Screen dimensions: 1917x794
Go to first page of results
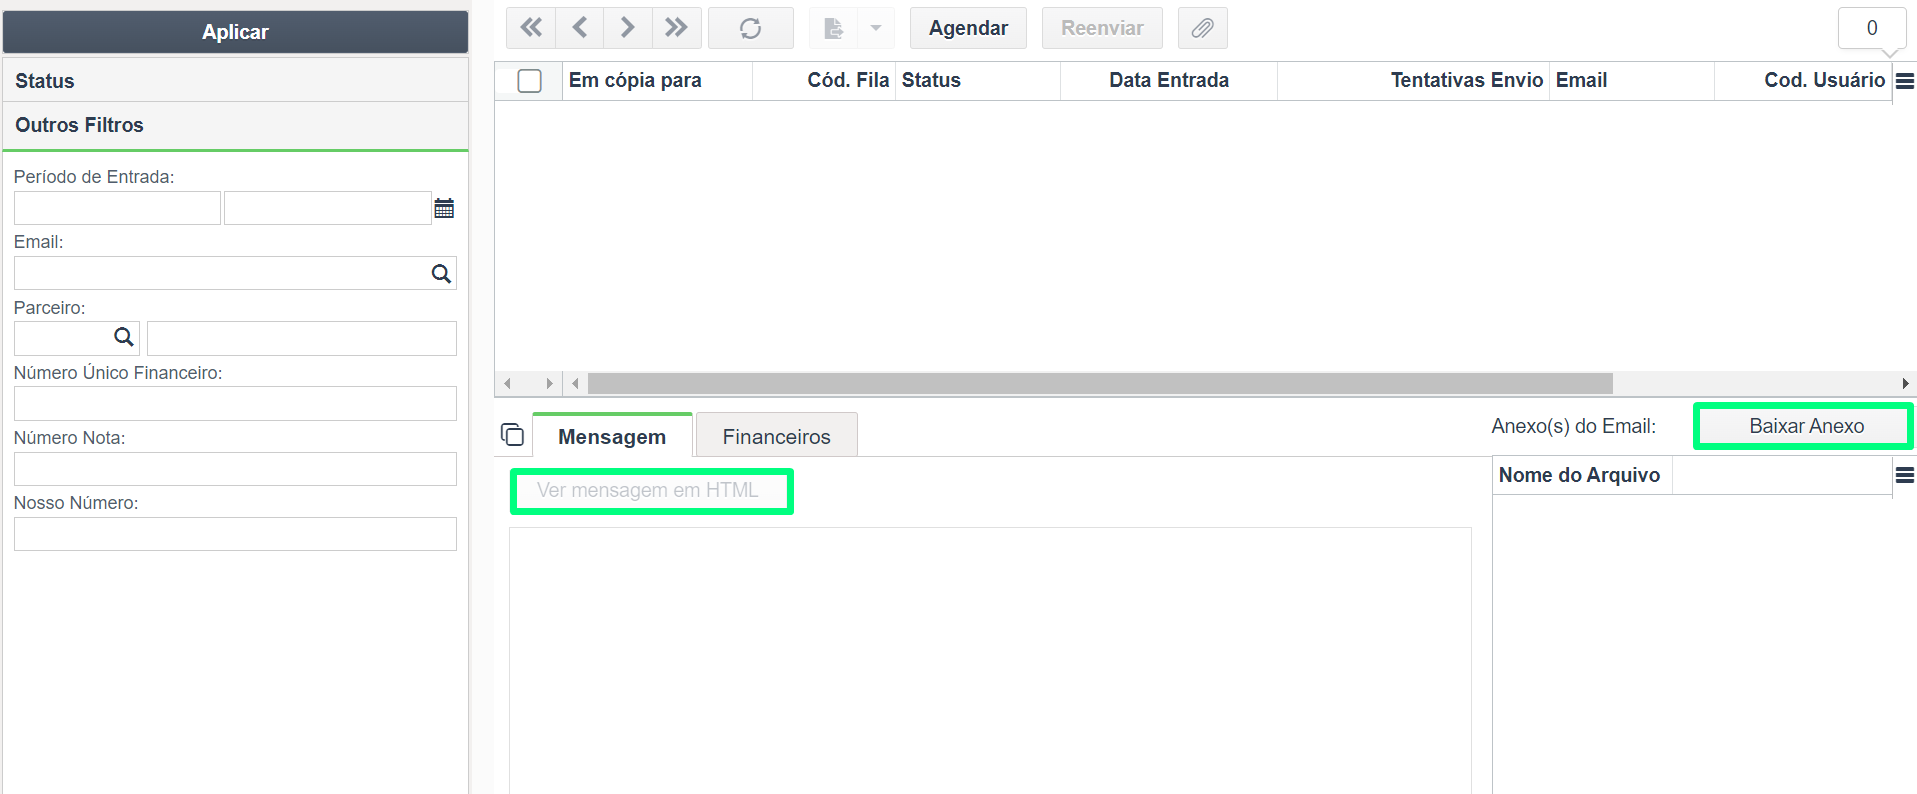coord(531,28)
